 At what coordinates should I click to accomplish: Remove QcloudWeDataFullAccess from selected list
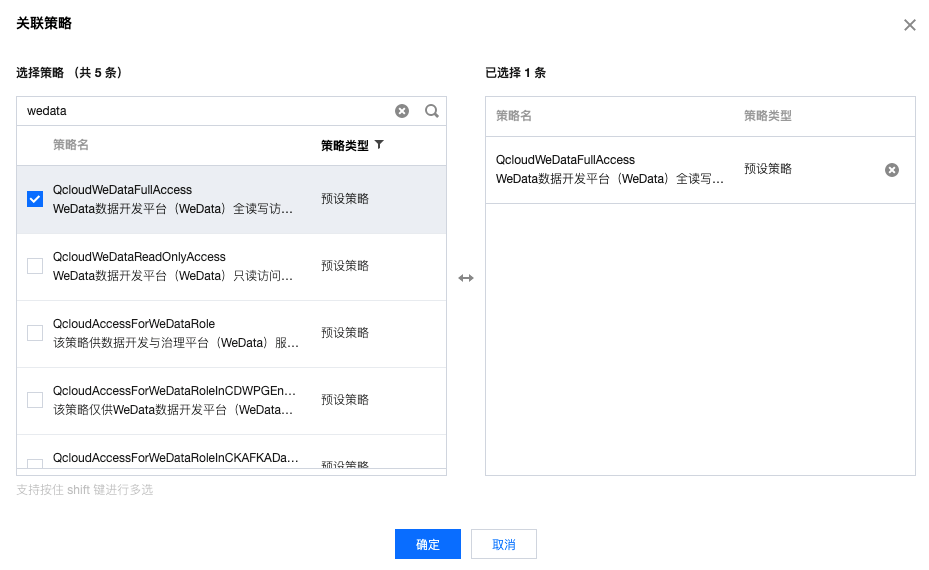(892, 170)
